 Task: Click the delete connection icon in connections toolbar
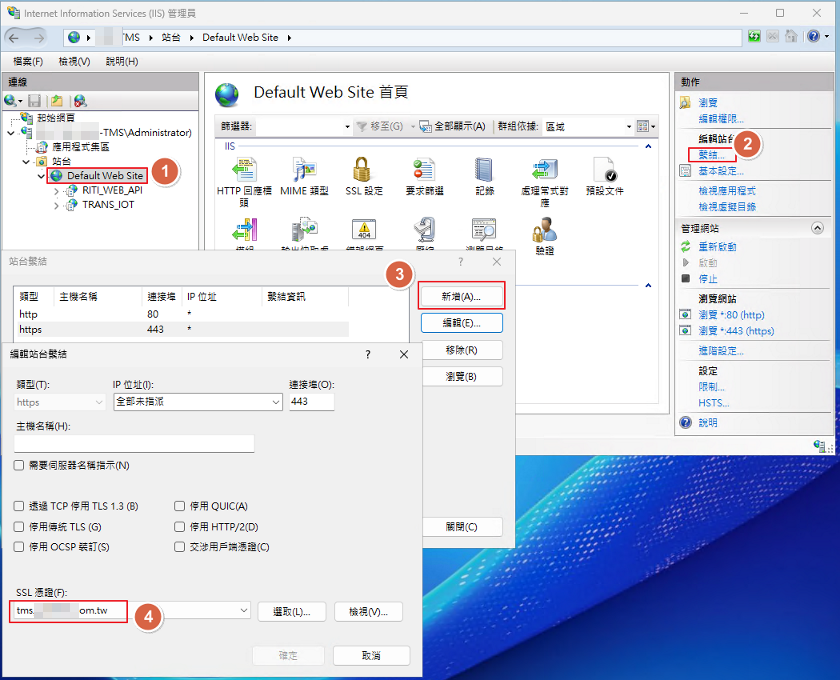80,100
